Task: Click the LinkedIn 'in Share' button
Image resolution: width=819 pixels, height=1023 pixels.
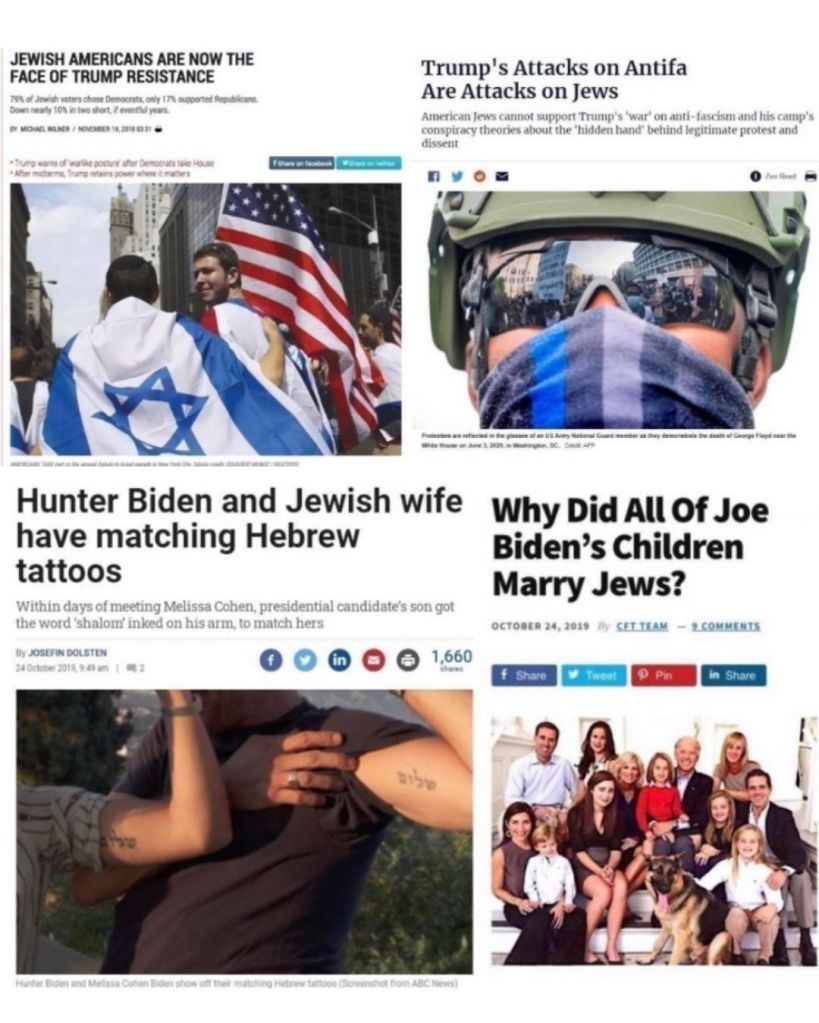Action: coord(734,675)
